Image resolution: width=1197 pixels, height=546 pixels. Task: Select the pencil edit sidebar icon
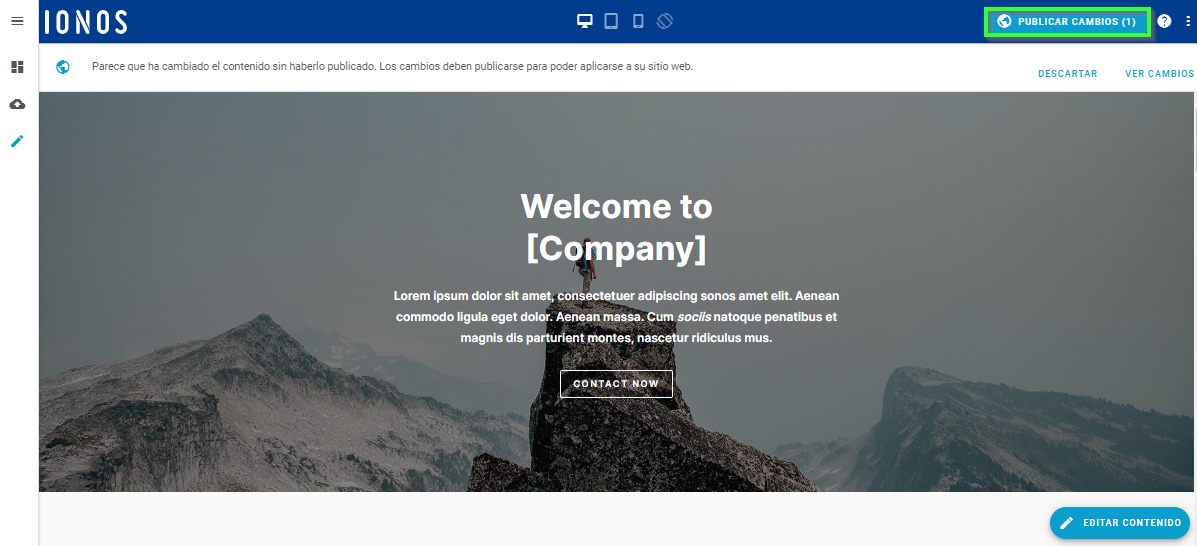[17, 141]
